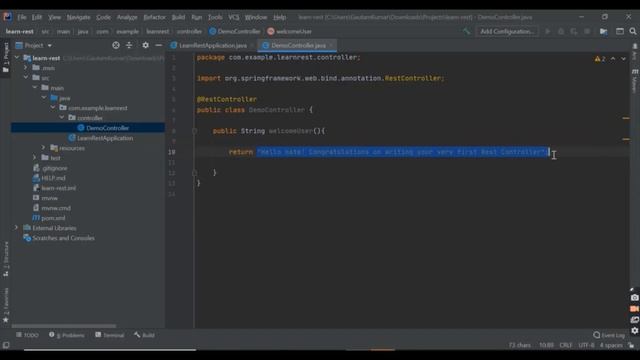This screenshot has width=640, height=360.
Task: Open the VCS menu
Action: [x=233, y=17]
